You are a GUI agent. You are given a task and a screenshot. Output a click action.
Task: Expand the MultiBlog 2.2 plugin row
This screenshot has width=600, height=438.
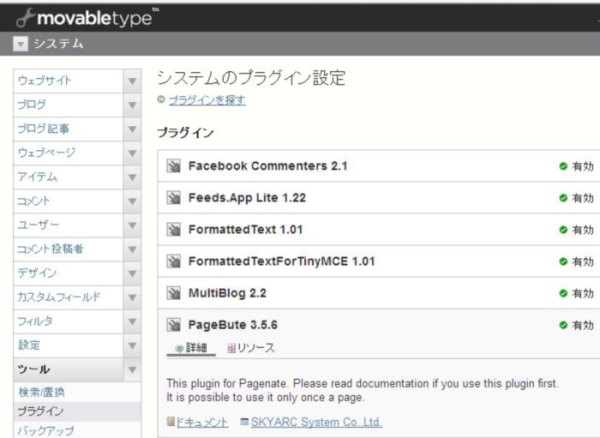(x=379, y=293)
